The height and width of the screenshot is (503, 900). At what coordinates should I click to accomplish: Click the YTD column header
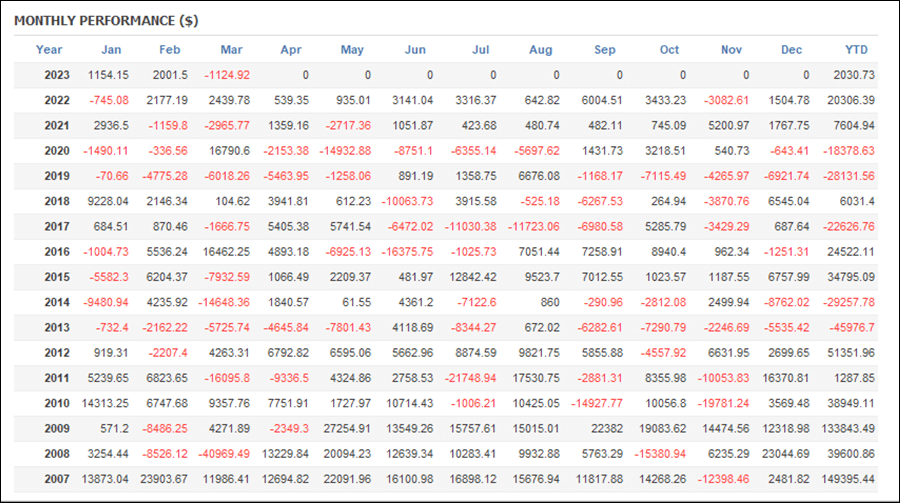856,50
